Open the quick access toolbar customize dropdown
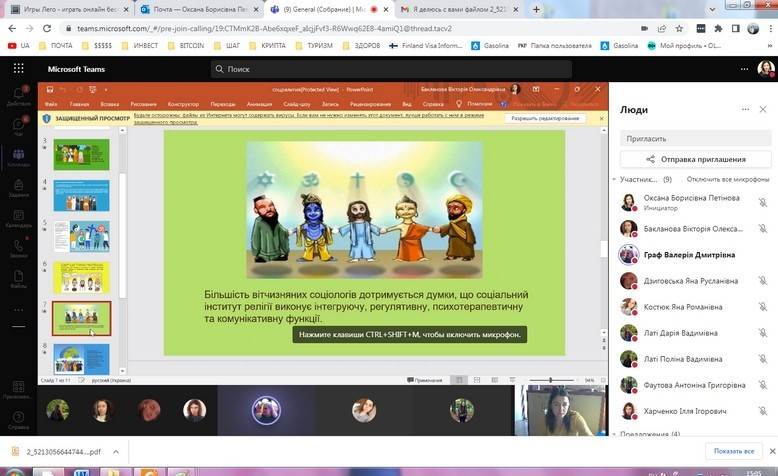This screenshot has height=476, width=778. (106, 90)
